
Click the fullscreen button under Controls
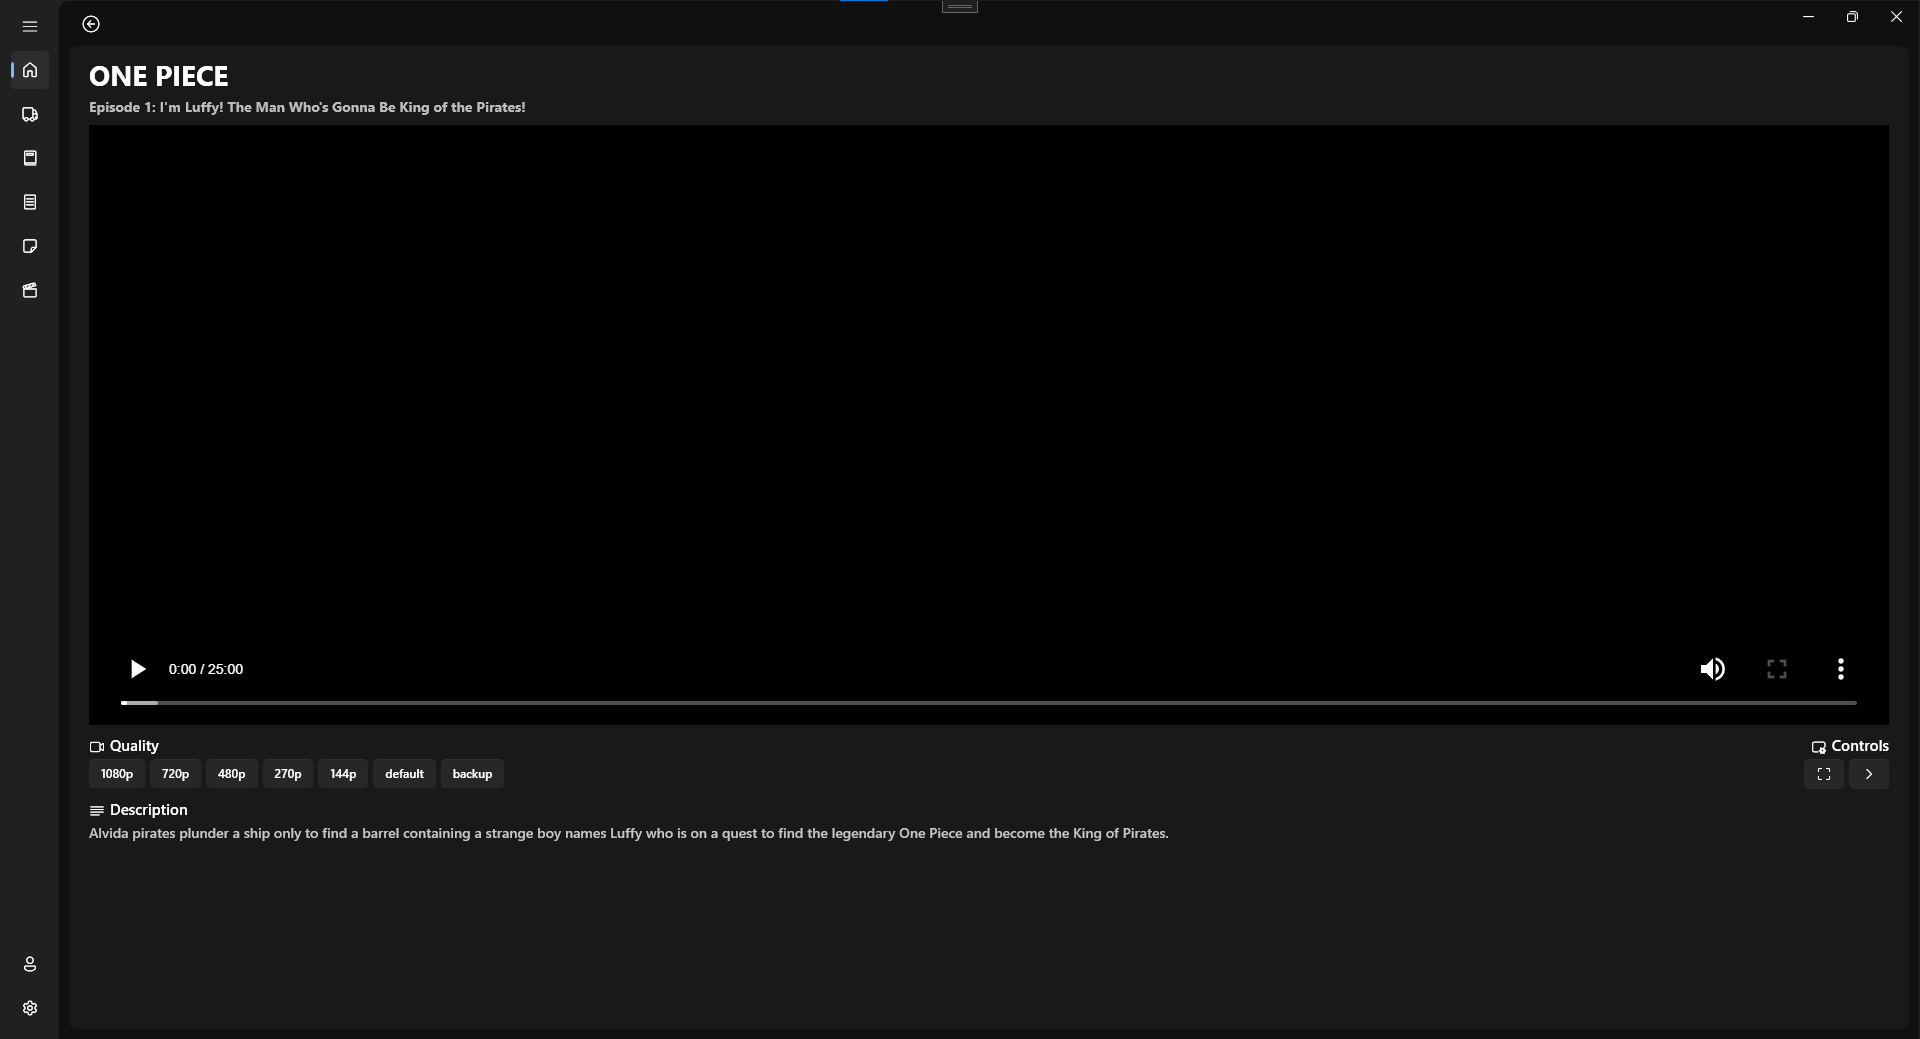click(1824, 774)
